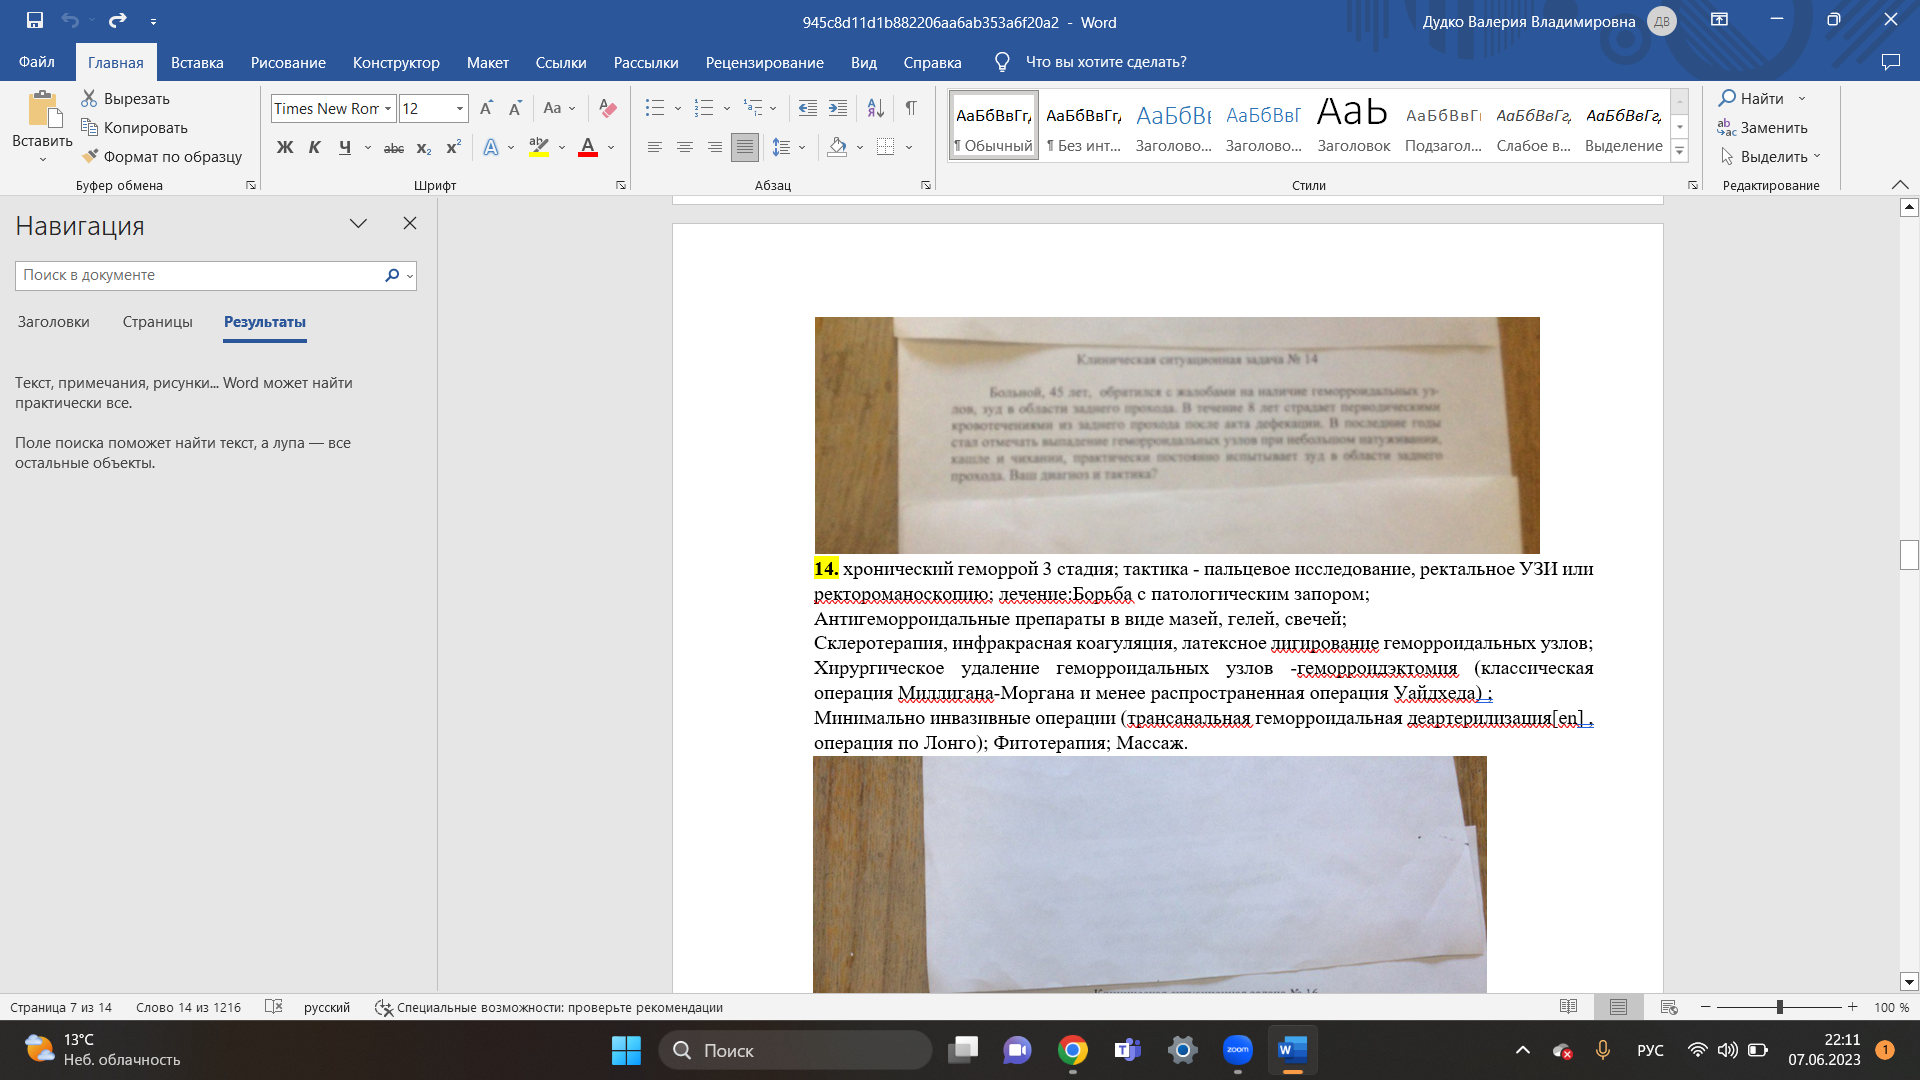Open the Times New Roman font name dropdown

(388, 108)
